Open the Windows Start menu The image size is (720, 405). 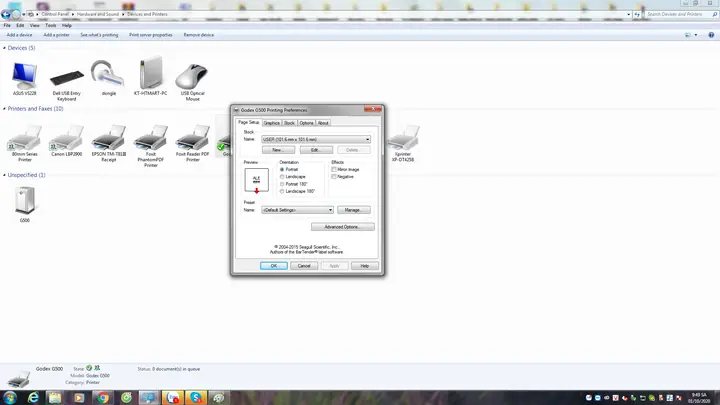pyautogui.click(x=10, y=398)
